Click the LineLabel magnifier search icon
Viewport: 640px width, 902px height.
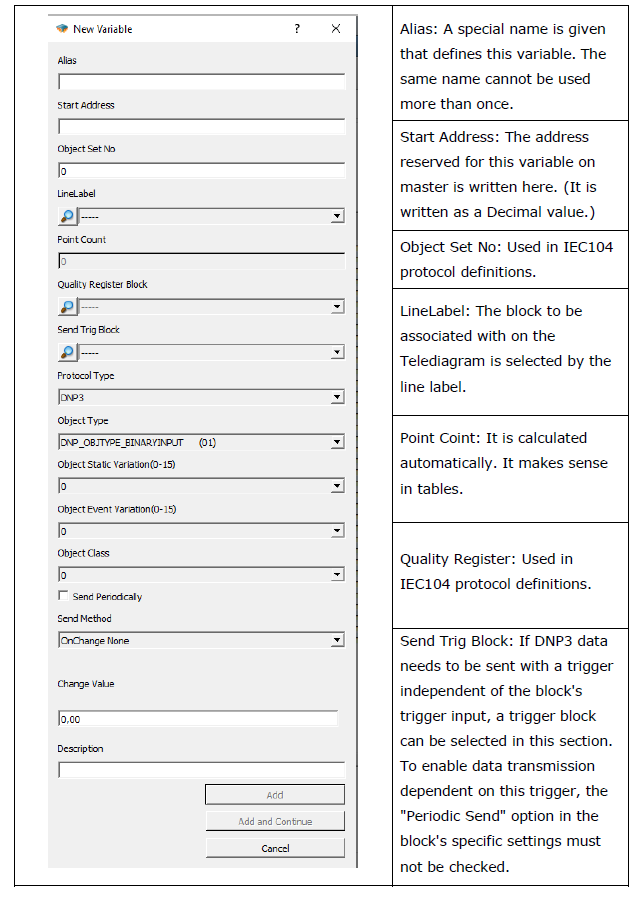[x=67, y=216]
